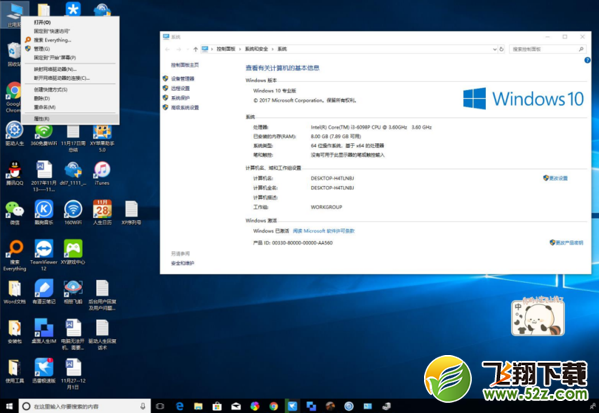The image size is (599, 413).
Task: Select the 酷狗音乐 desktop icon
Action: click(x=44, y=212)
